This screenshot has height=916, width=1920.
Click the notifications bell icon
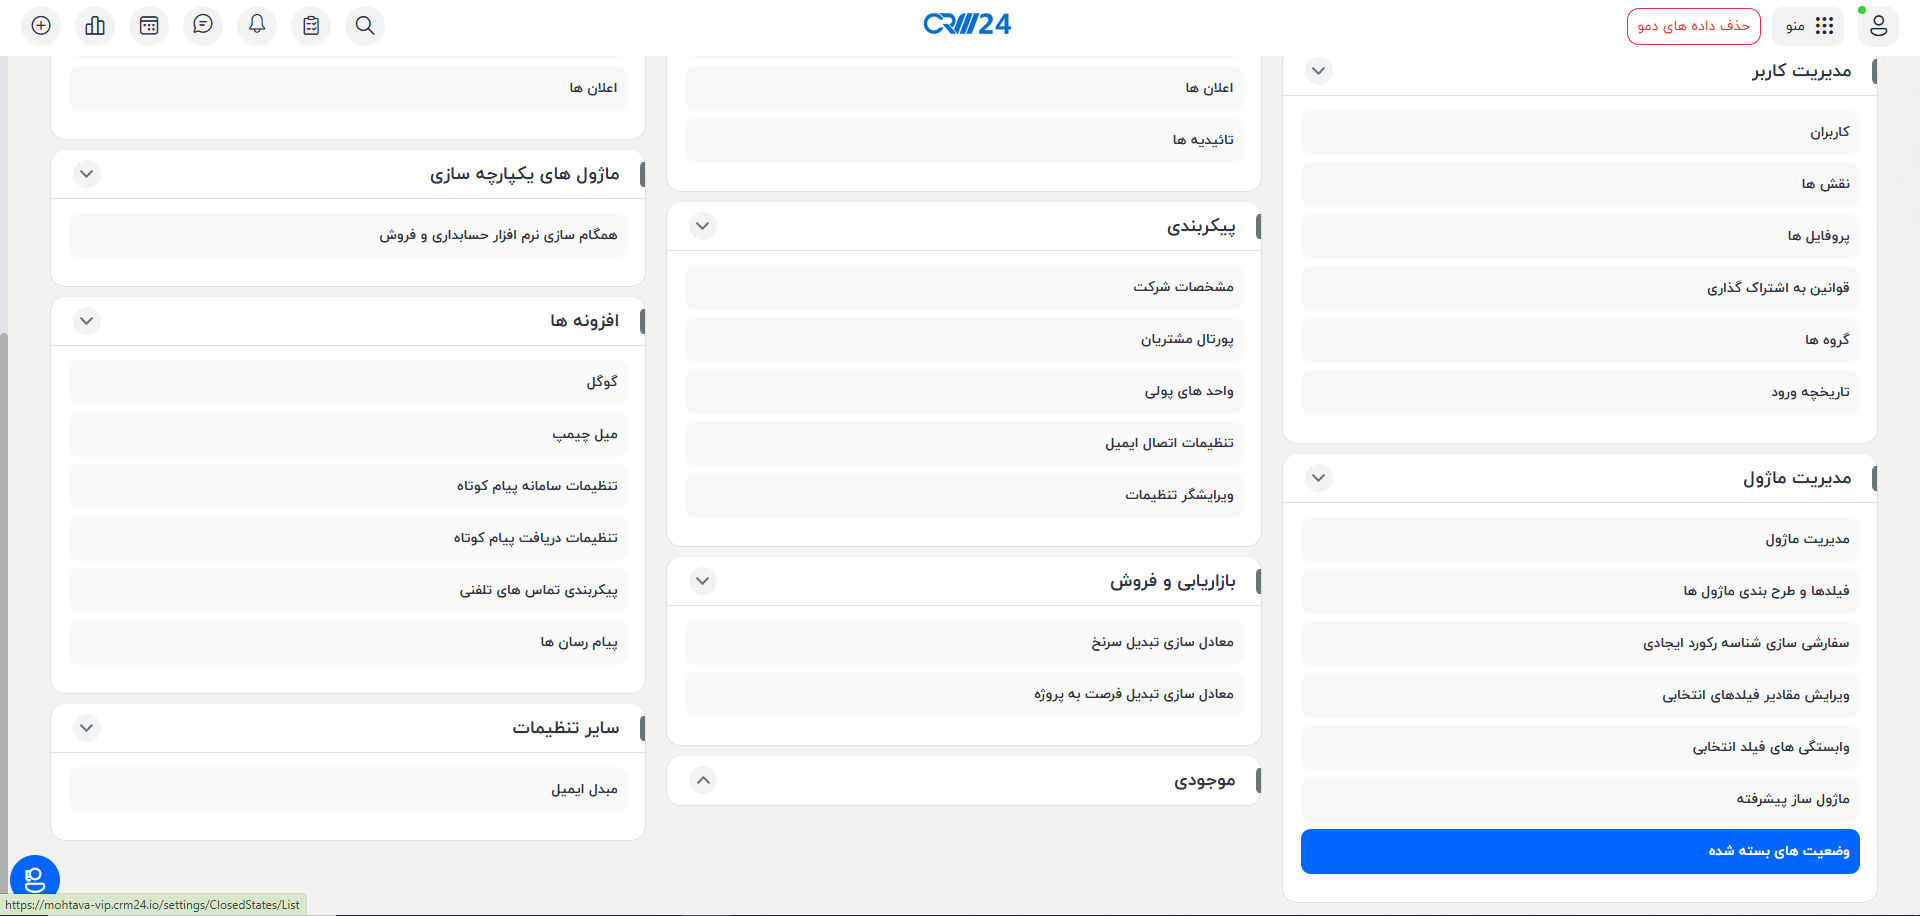[x=257, y=25]
